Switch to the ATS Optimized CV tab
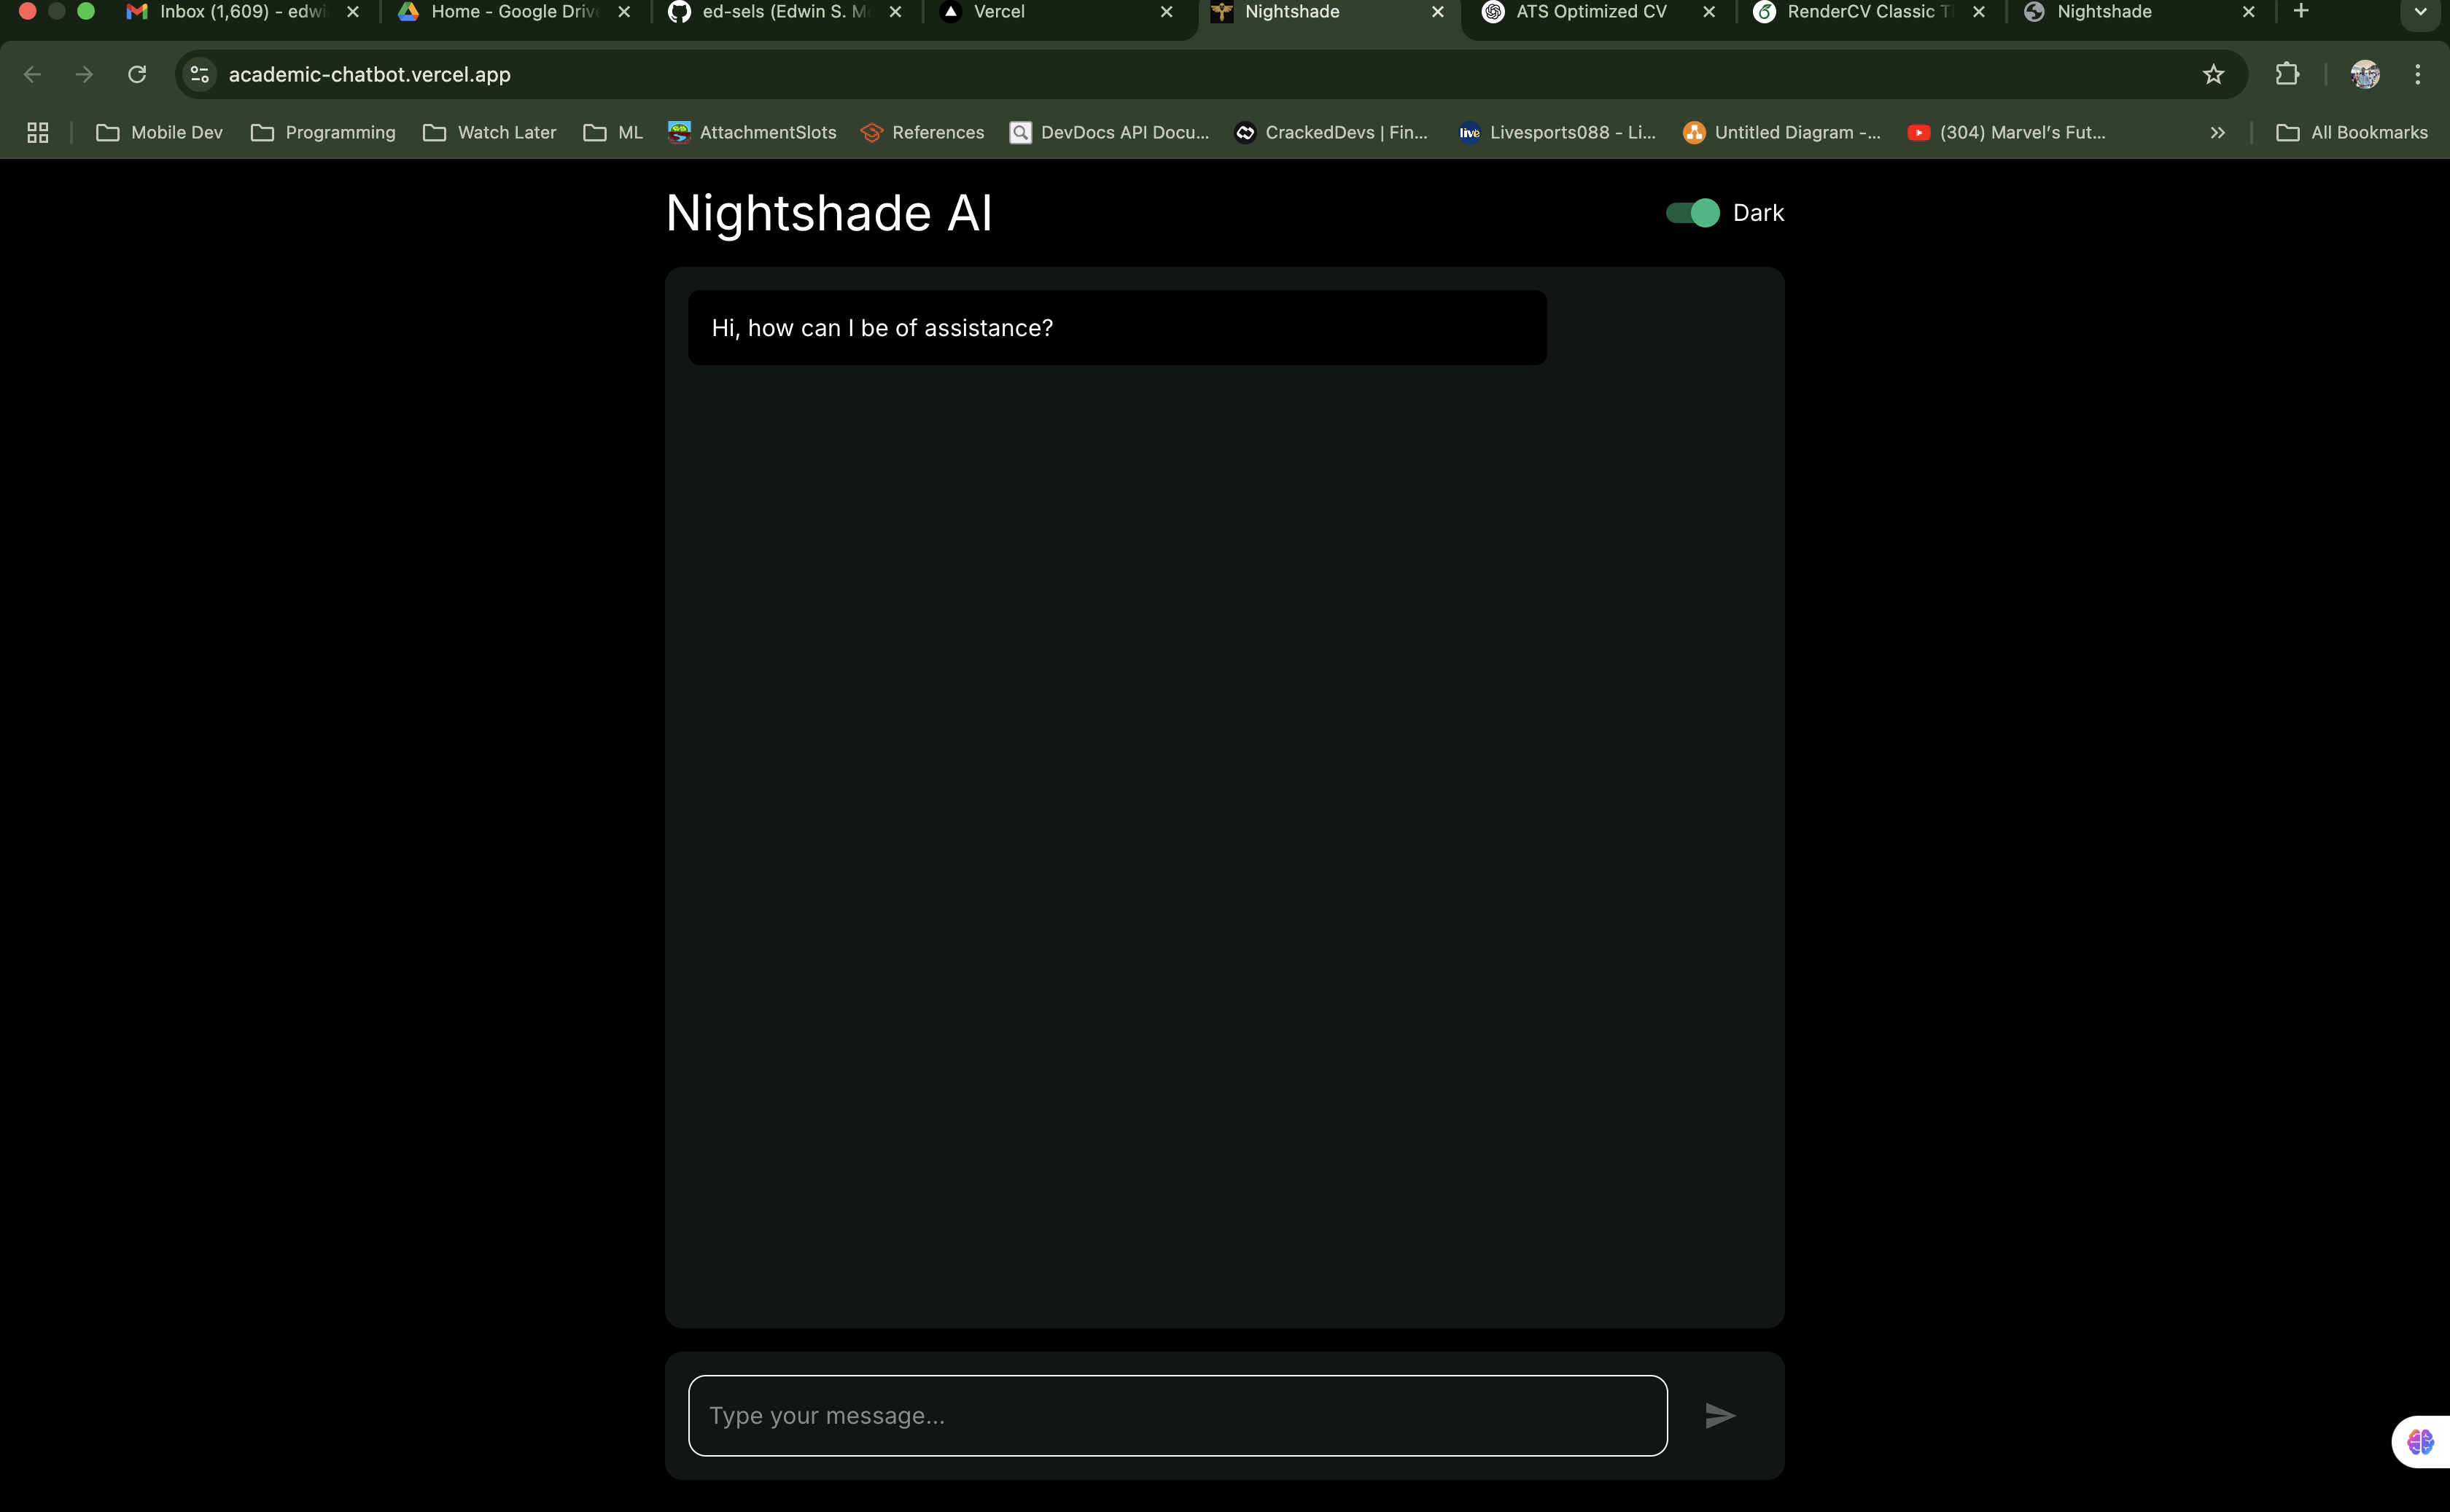This screenshot has height=1512, width=2450. (x=1590, y=12)
